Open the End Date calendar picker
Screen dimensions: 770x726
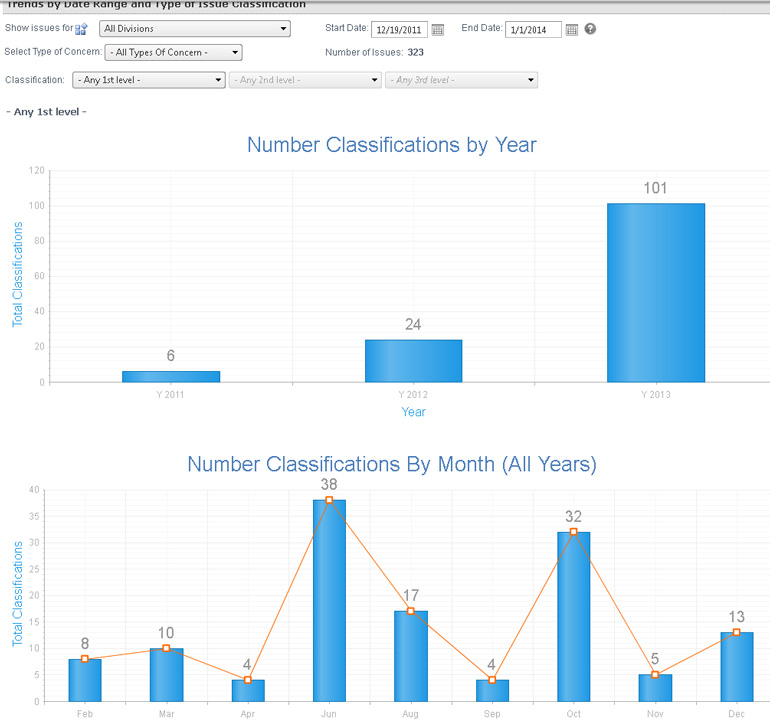tap(572, 30)
